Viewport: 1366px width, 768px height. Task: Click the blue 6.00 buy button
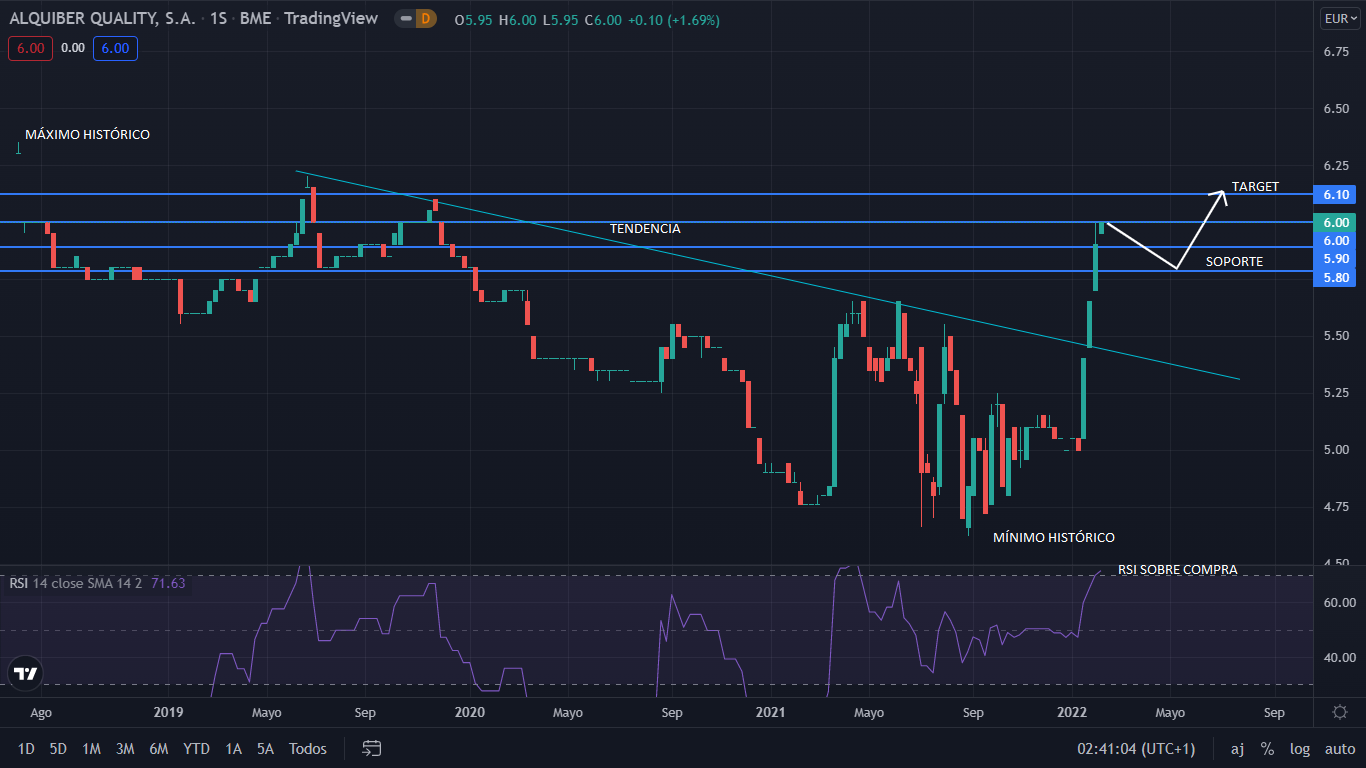tap(115, 48)
